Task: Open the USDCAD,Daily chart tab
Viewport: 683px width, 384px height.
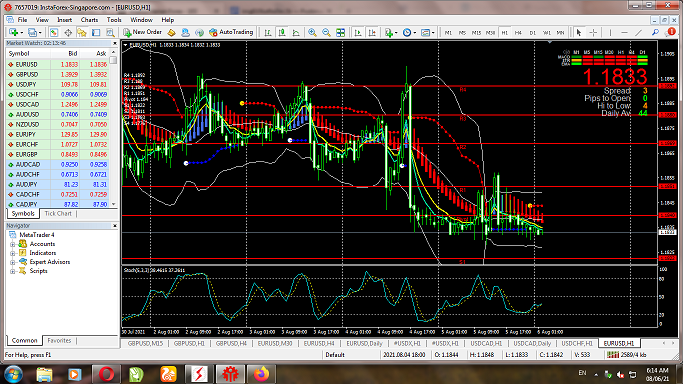Action: (x=532, y=343)
